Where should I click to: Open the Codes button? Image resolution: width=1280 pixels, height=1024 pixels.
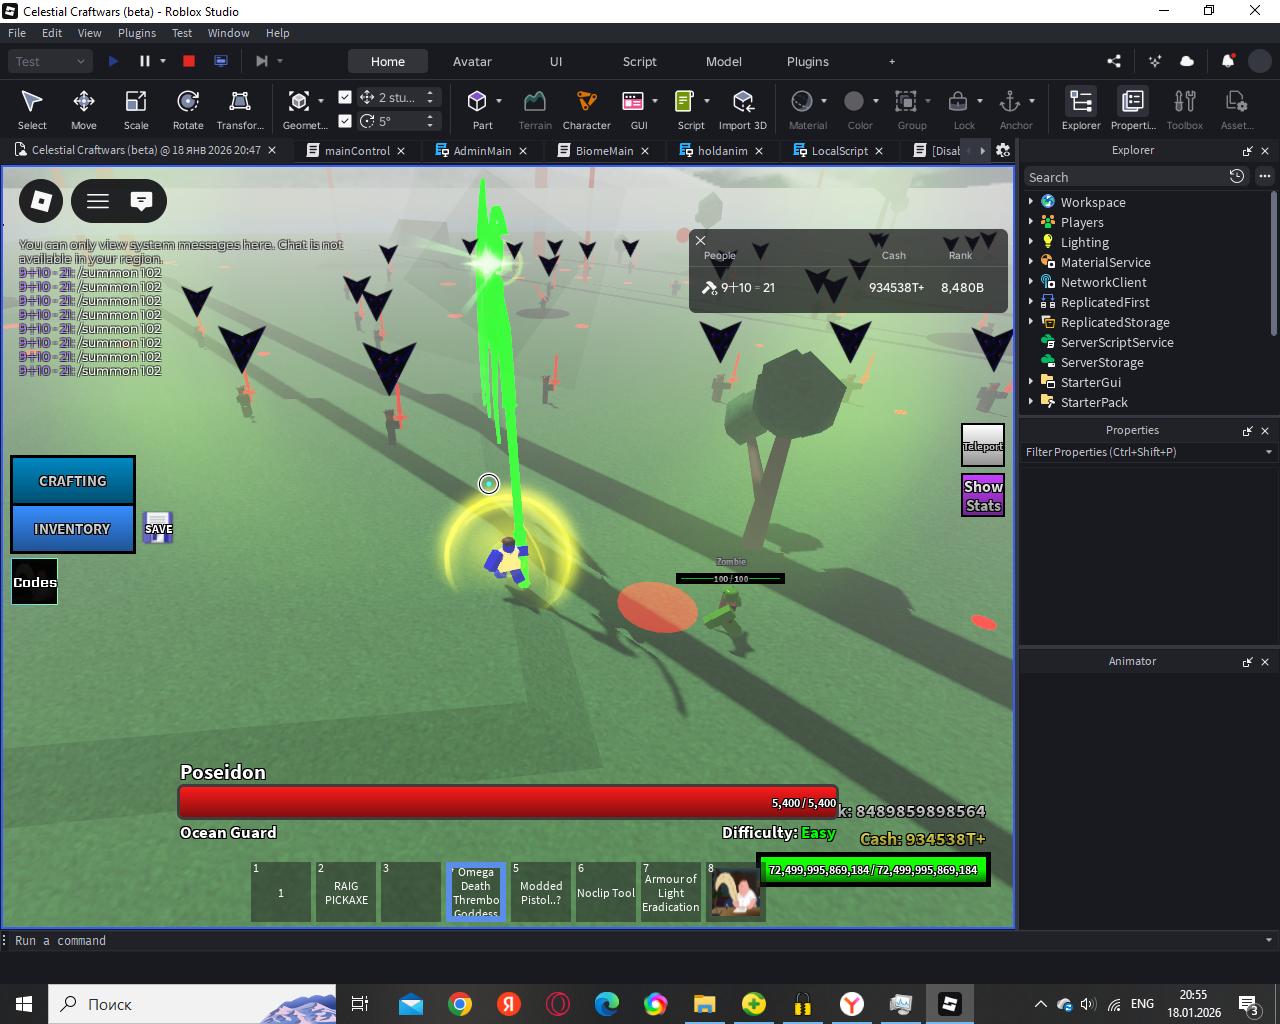click(x=35, y=582)
